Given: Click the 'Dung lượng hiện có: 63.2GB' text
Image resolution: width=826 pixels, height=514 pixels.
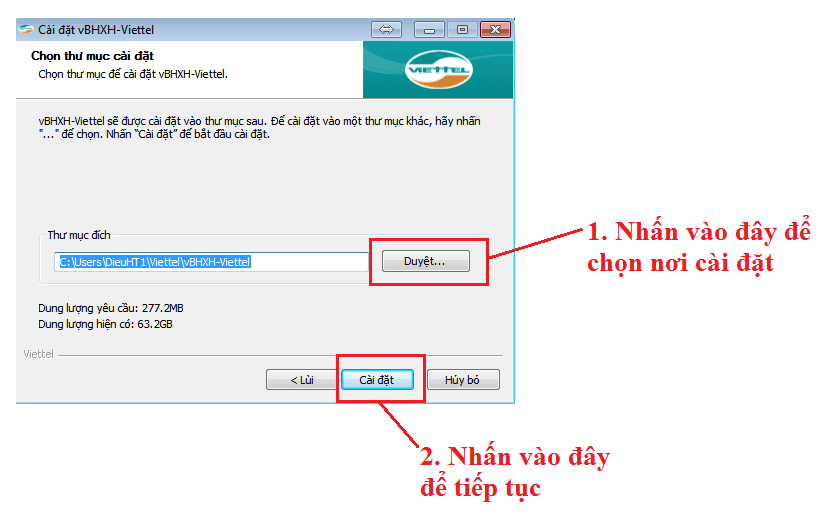Looking at the screenshot, I should coord(104,324).
